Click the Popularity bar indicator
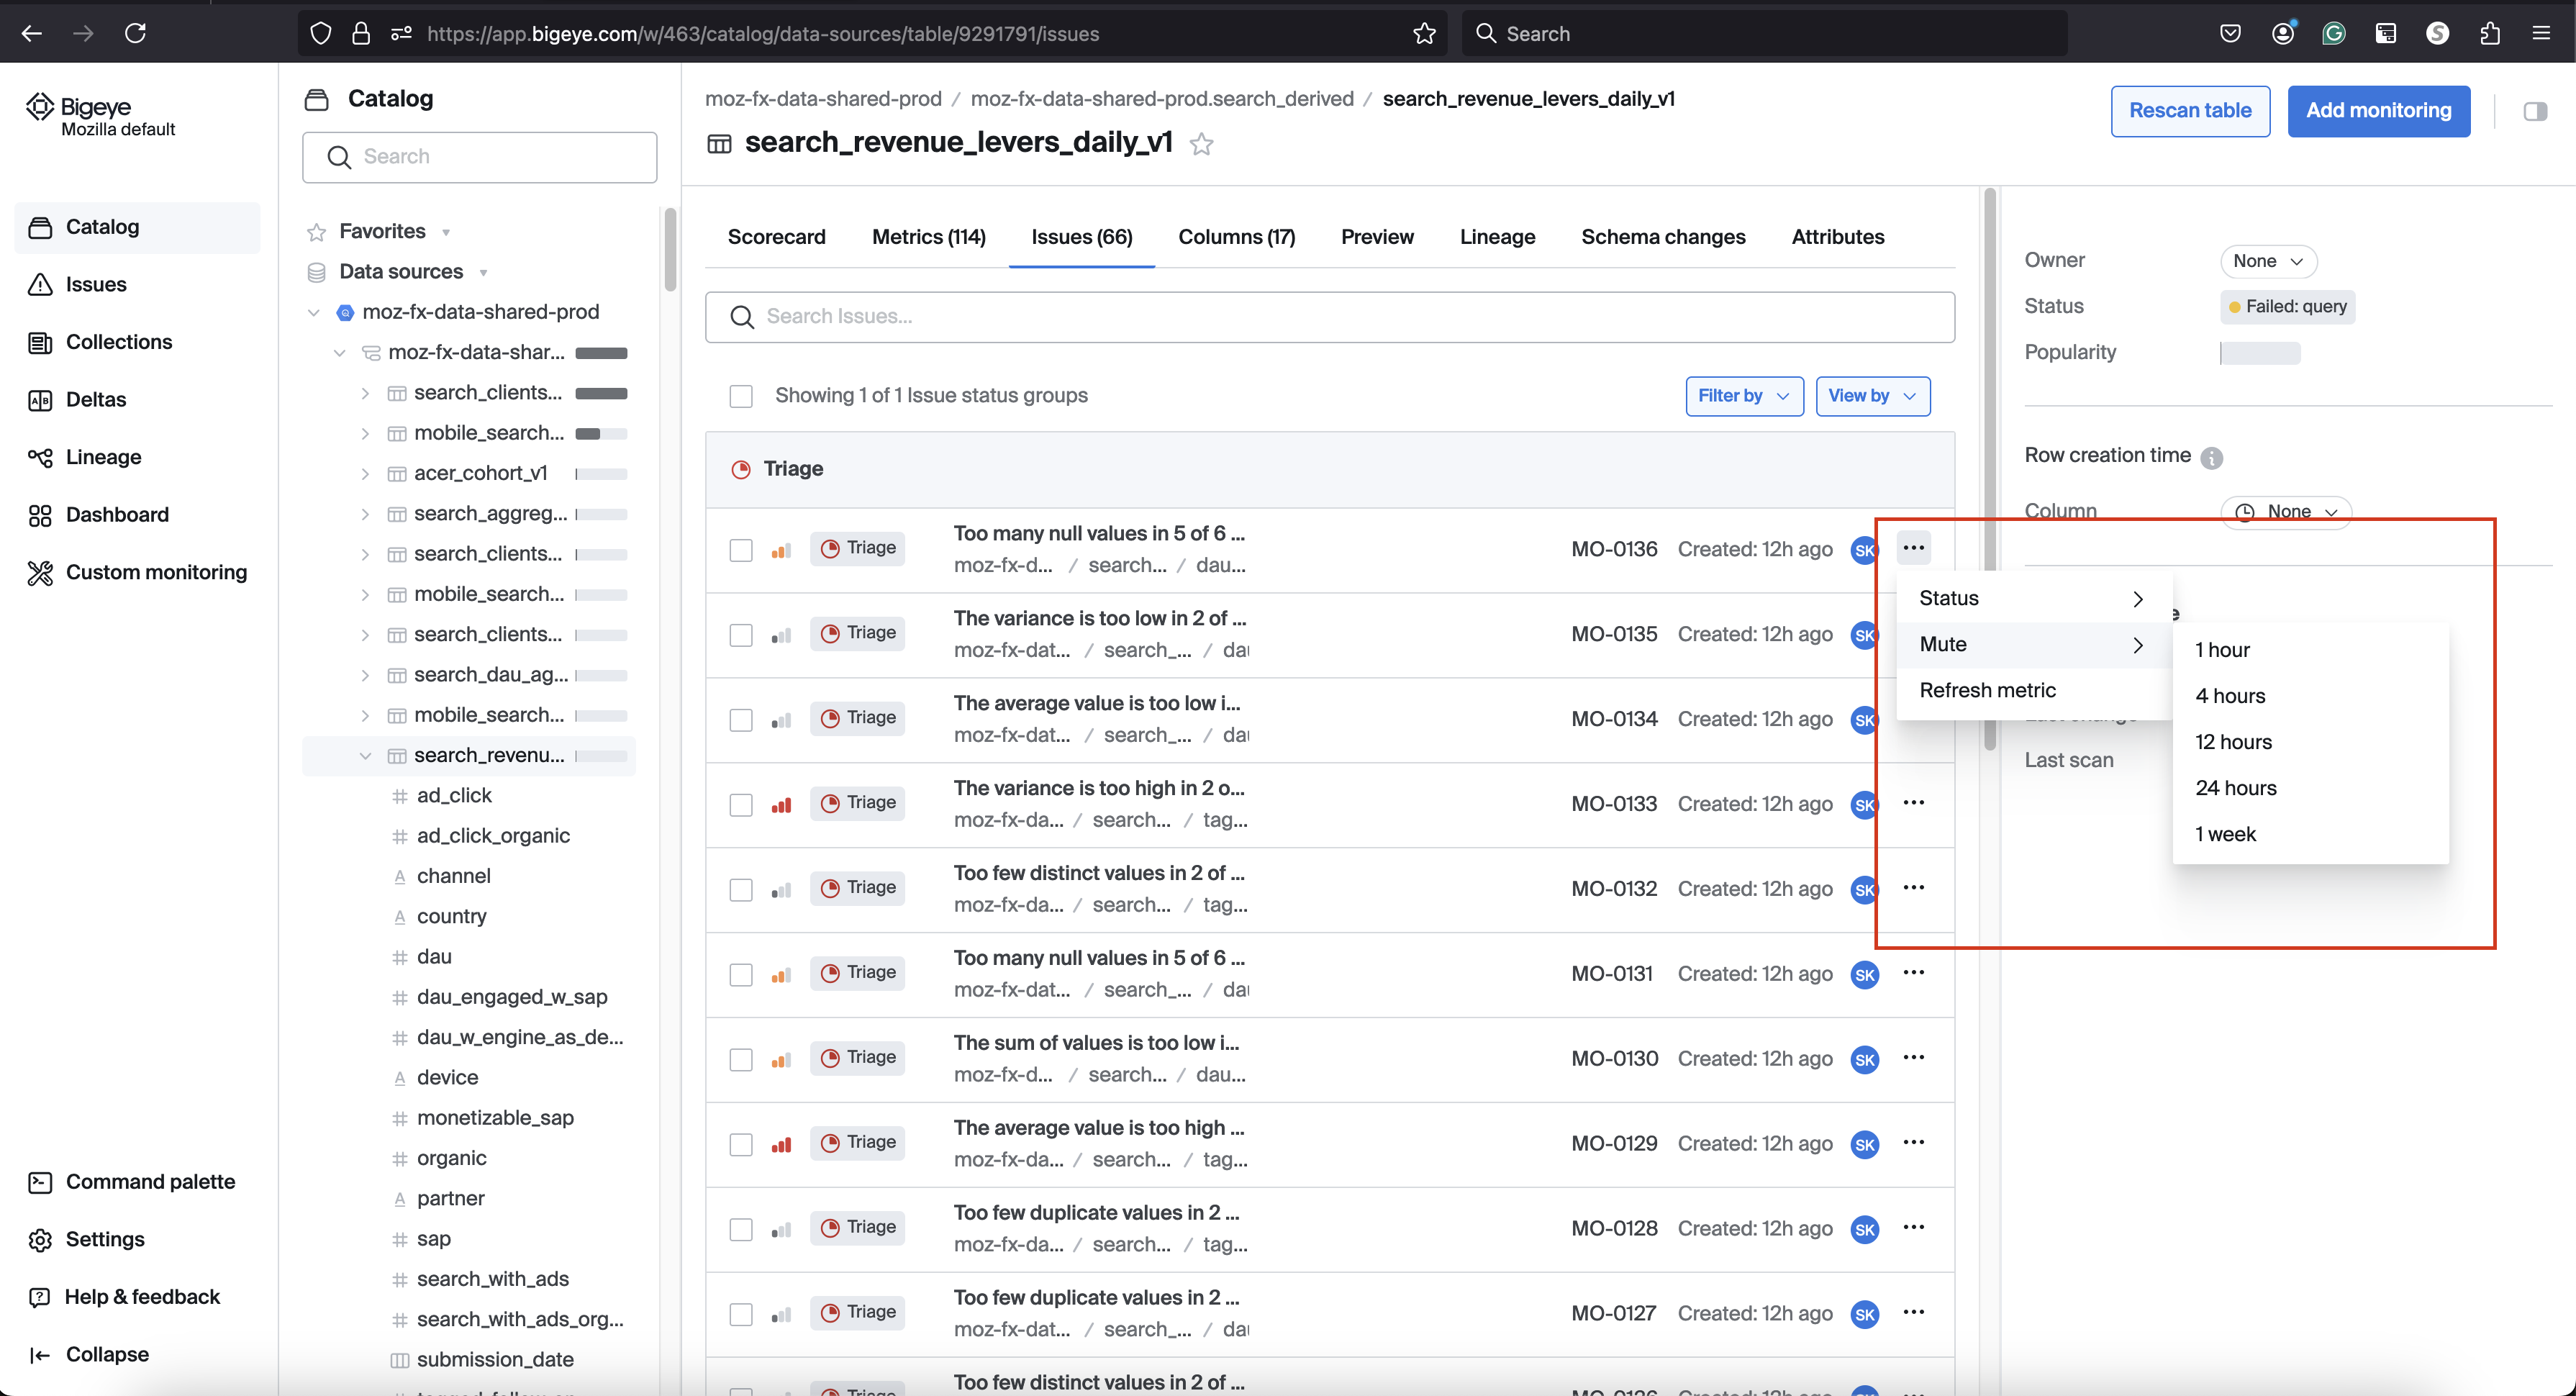2576x1396 pixels. click(x=2259, y=353)
